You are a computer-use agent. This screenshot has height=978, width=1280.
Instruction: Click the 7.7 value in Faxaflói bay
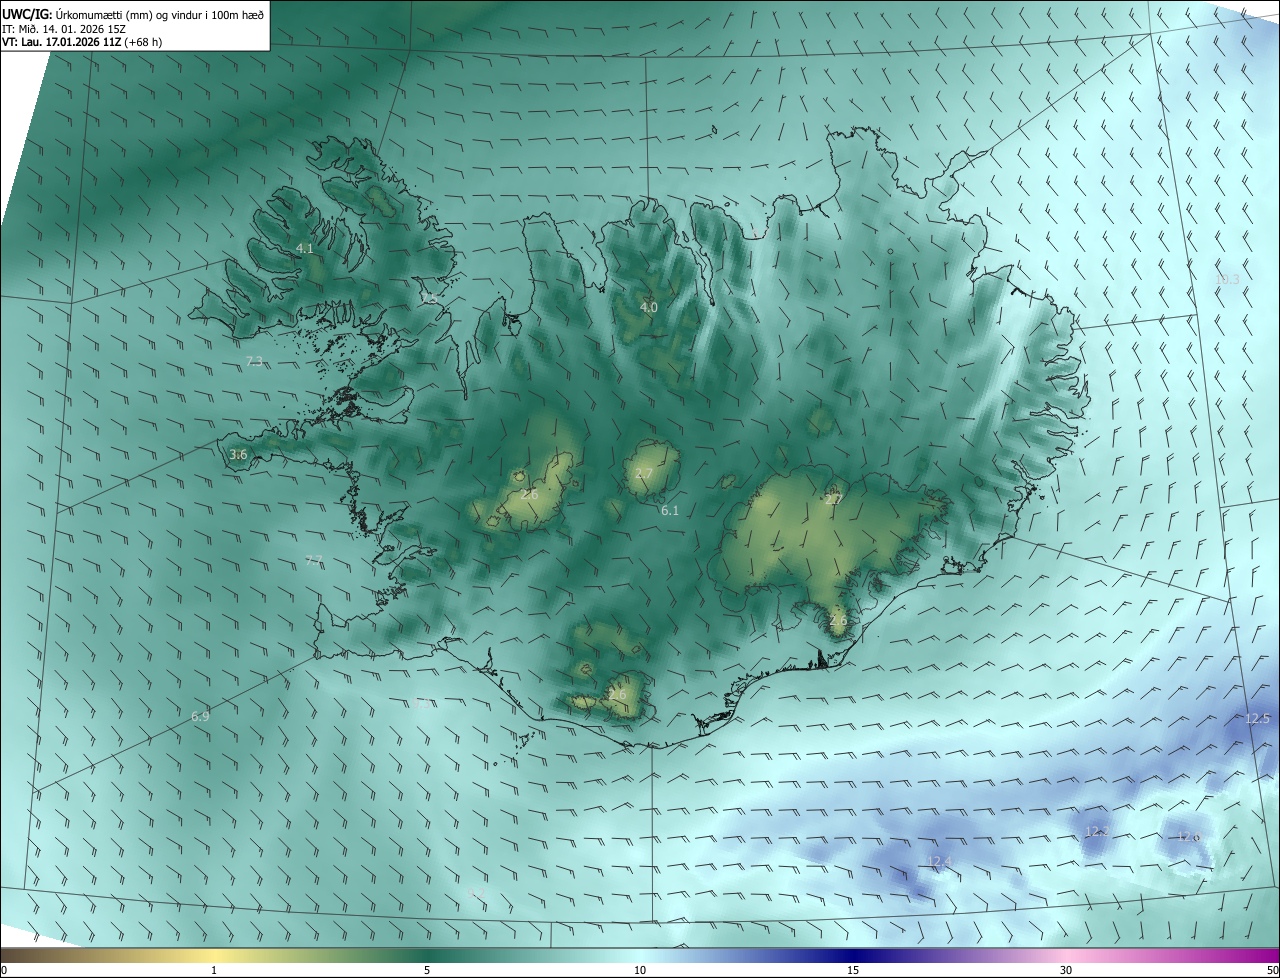314,560
